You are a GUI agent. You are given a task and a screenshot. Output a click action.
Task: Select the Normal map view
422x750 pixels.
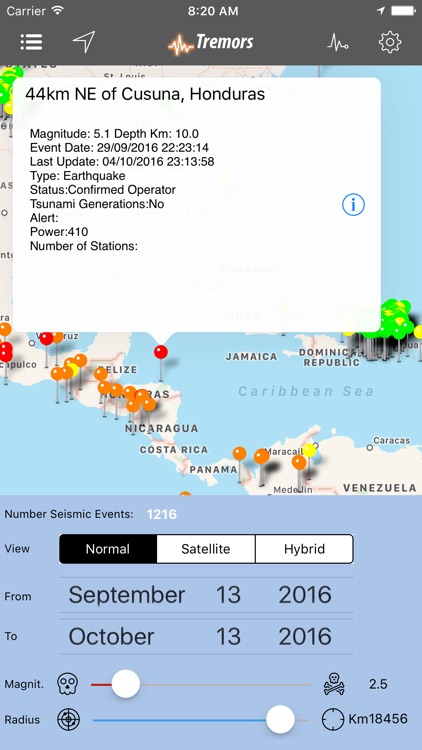pos(108,549)
